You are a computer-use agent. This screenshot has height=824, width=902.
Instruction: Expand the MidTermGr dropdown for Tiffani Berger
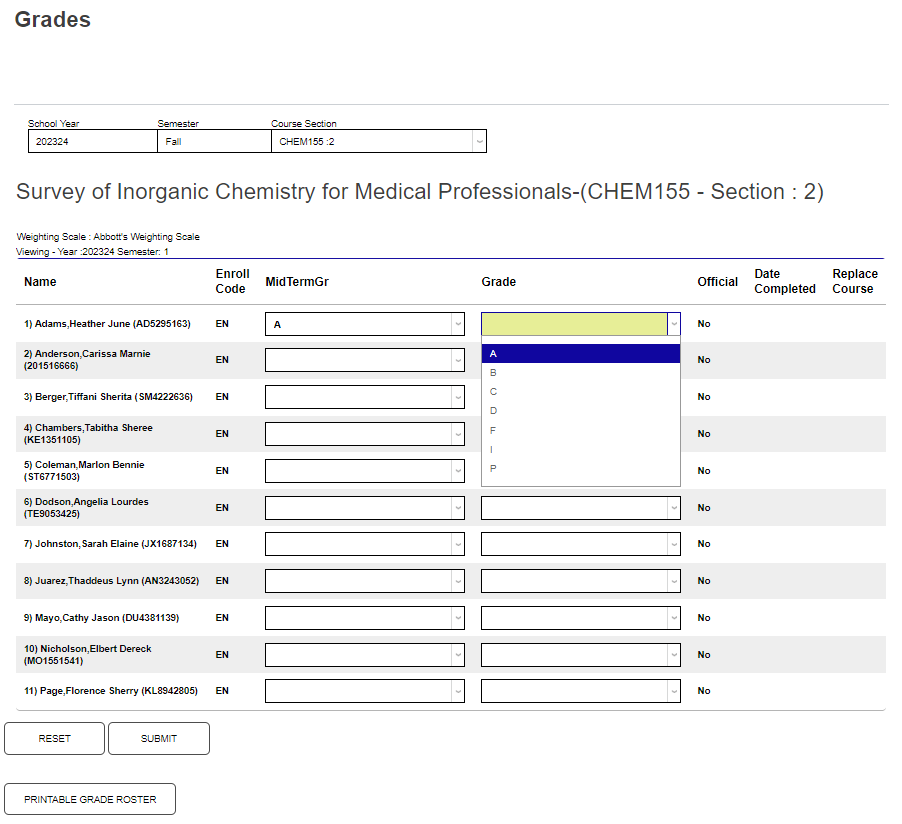pyautogui.click(x=456, y=396)
